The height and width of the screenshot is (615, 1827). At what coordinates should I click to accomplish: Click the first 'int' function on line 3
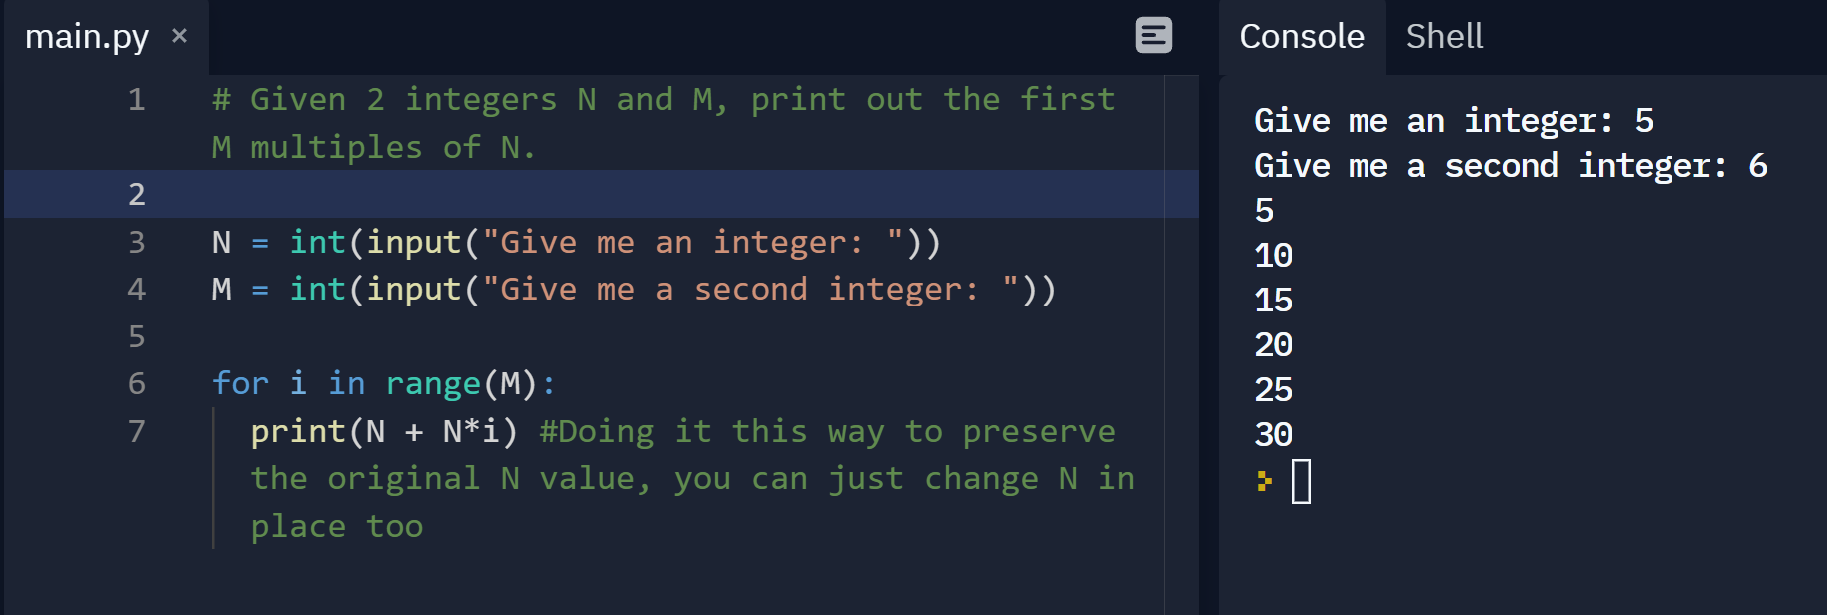(x=317, y=243)
